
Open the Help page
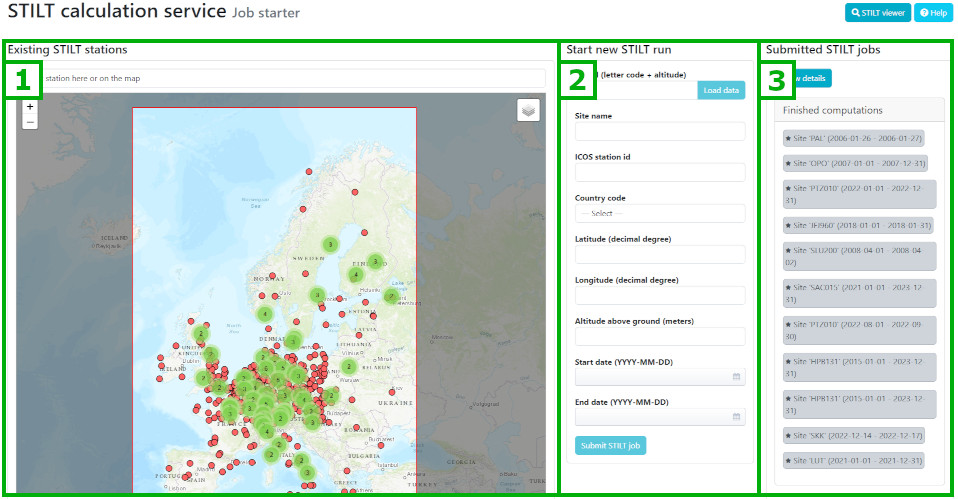[933, 12]
